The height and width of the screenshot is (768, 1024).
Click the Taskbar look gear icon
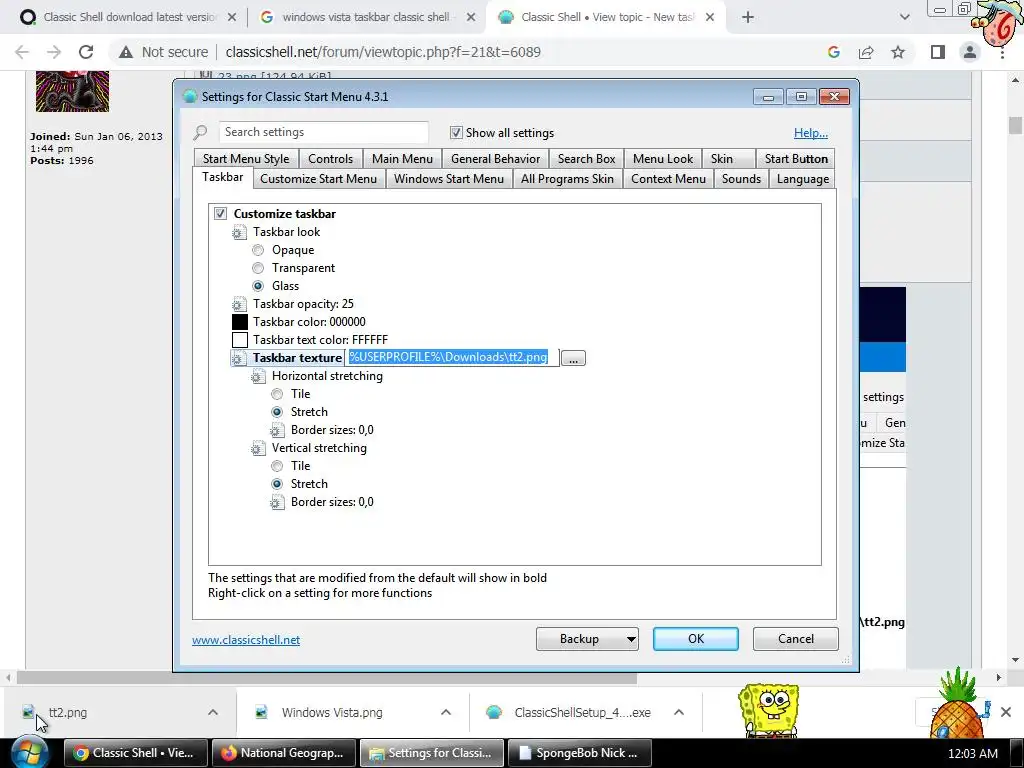coord(238,232)
